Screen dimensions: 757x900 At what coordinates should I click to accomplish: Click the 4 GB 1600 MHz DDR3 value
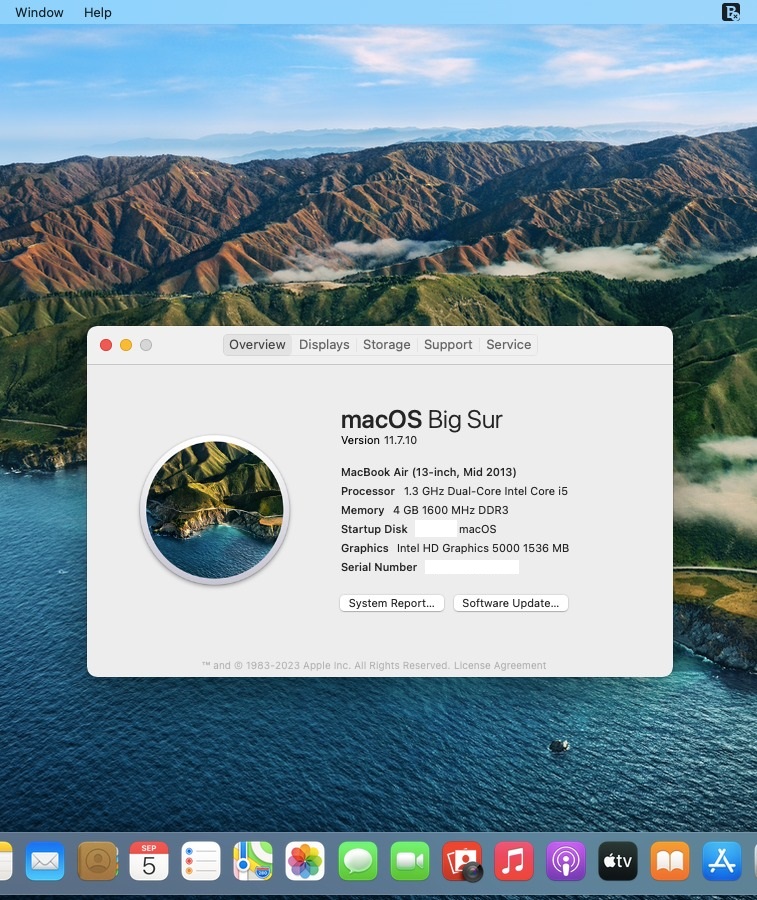[x=451, y=510]
